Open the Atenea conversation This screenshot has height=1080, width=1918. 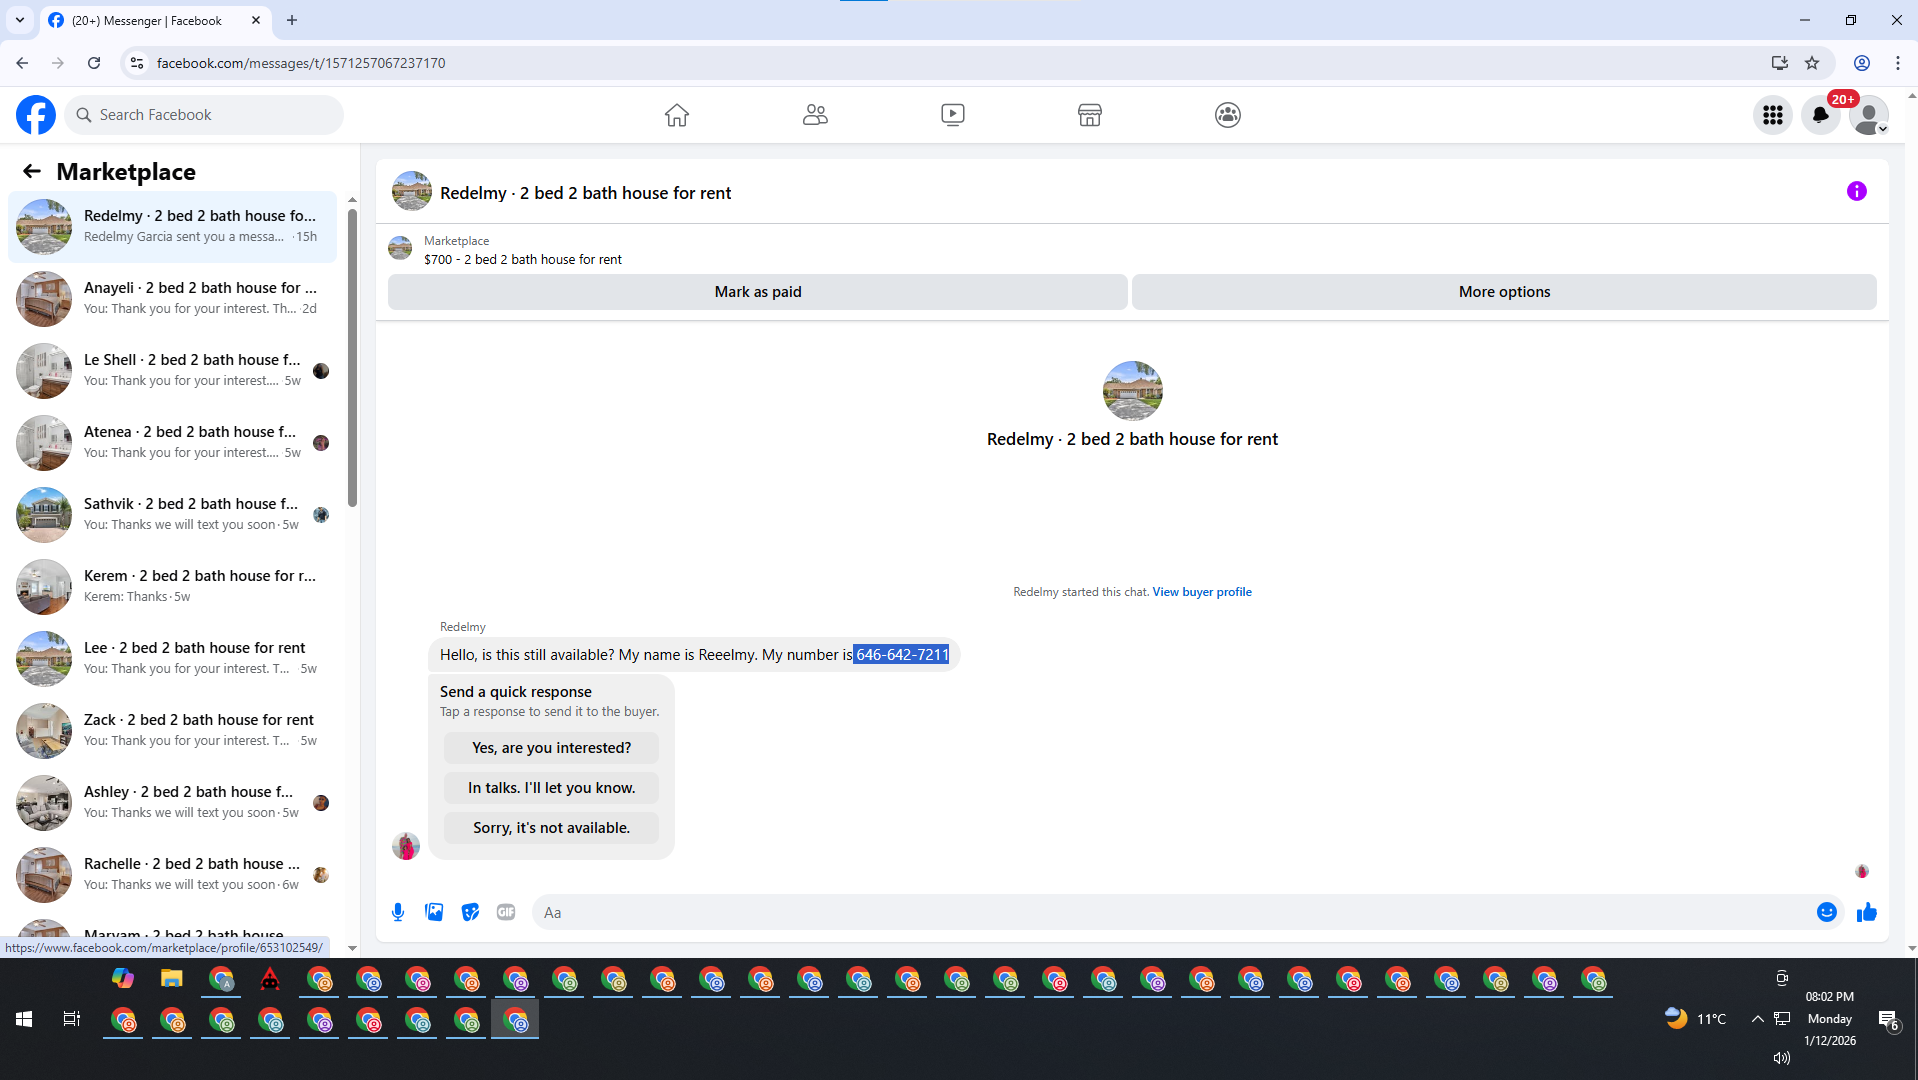pos(173,443)
